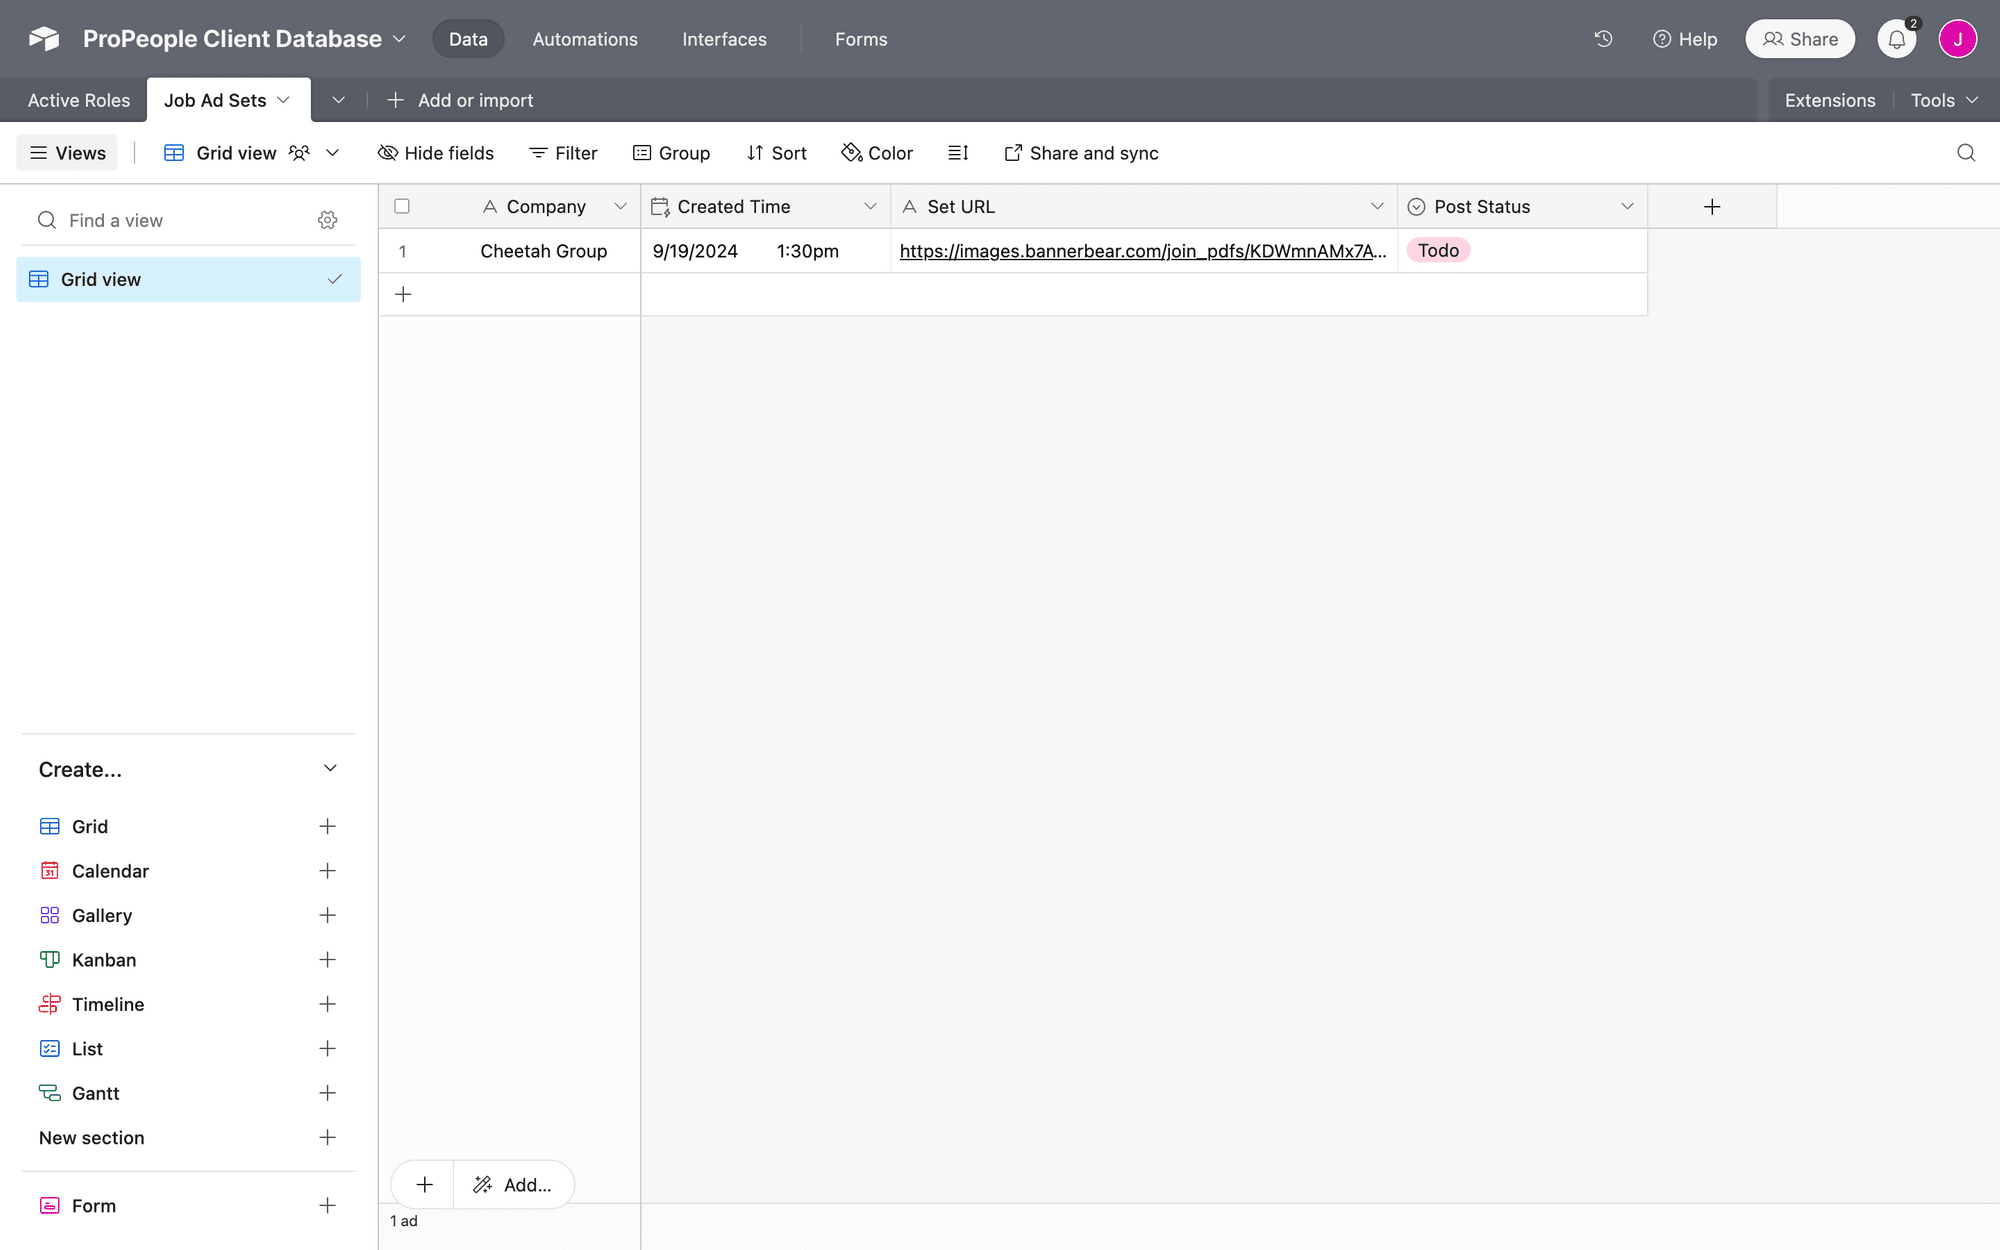This screenshot has height=1250, width=2000.
Task: Switch to the Active Roles tab
Action: pyautogui.click(x=78, y=99)
